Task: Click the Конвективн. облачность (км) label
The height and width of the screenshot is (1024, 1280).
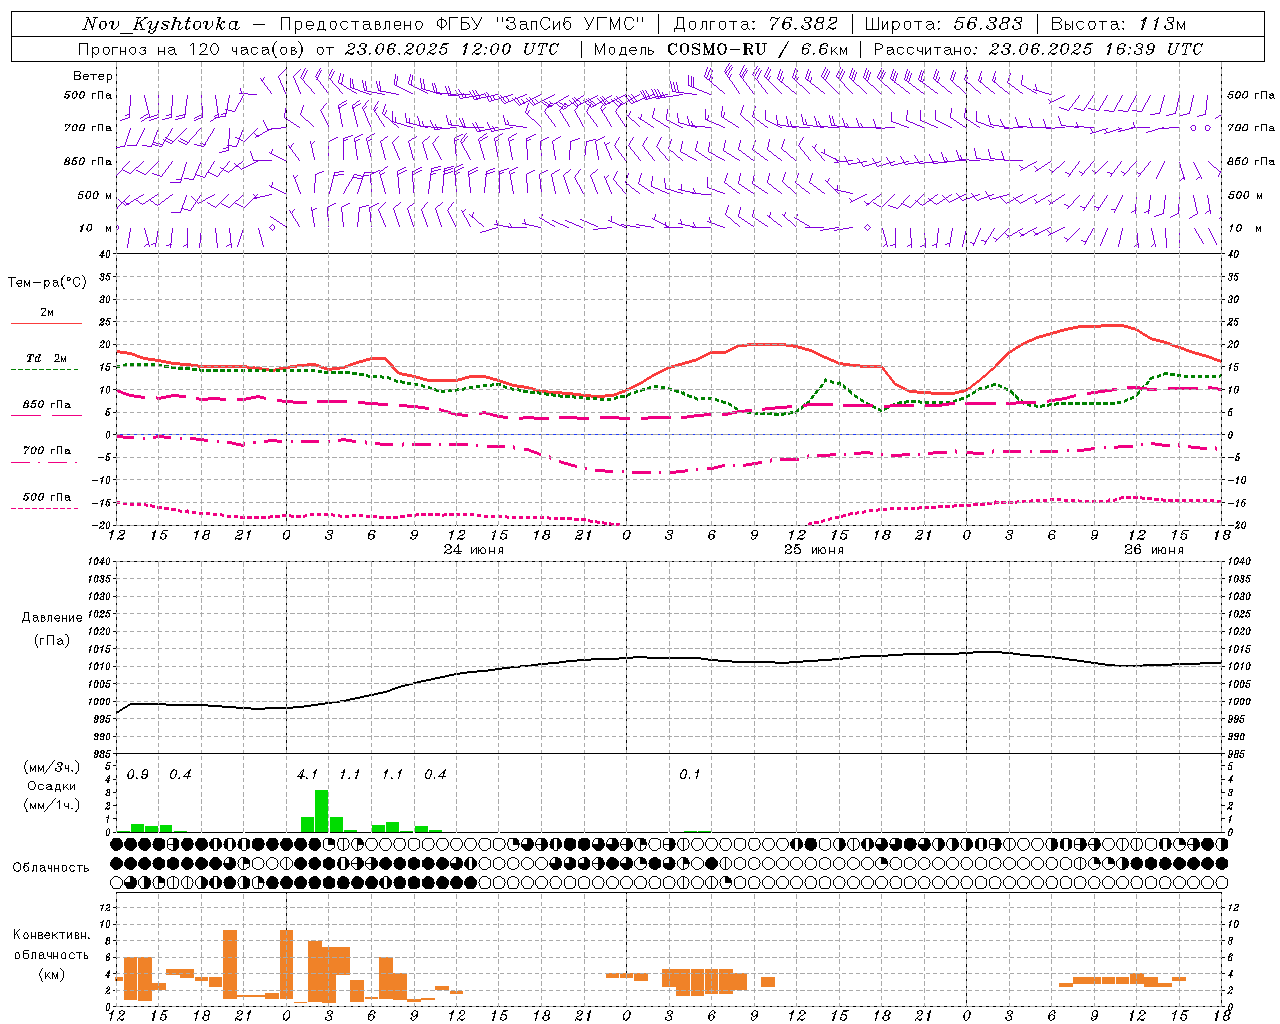Action: coord(52,954)
